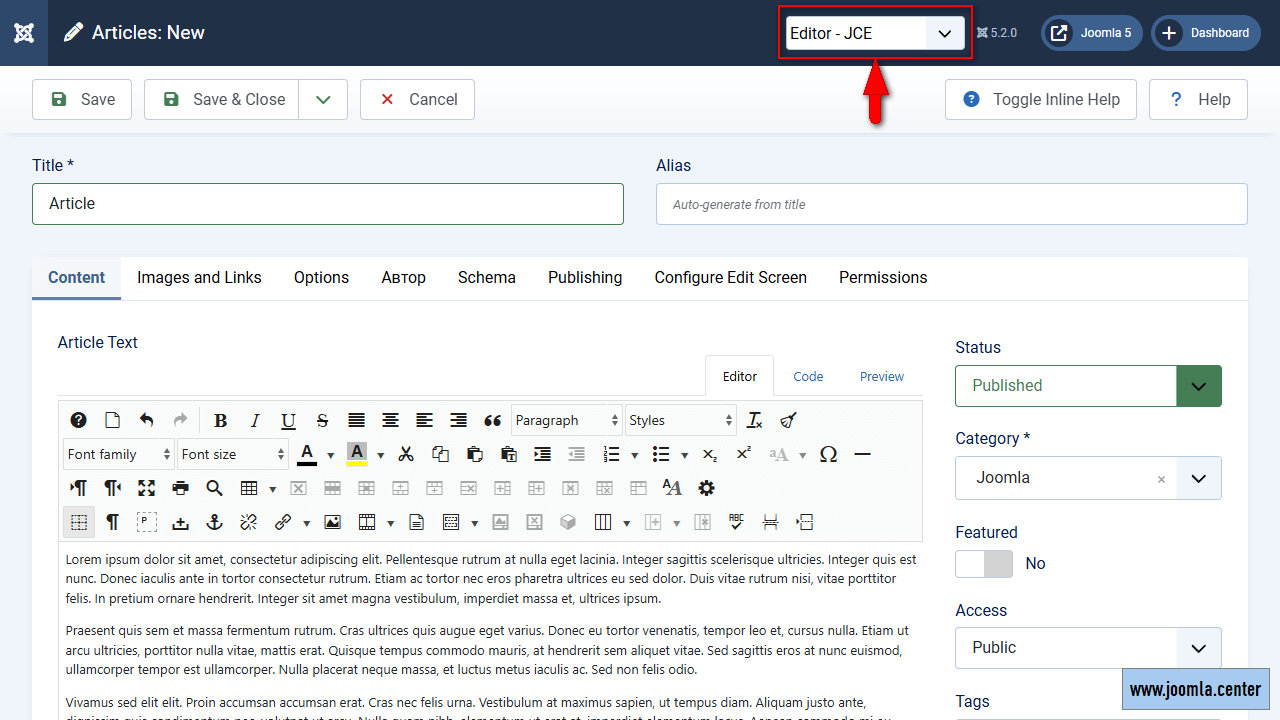This screenshot has height=720, width=1280.
Task: Apply superscript formatting
Action: [744, 454]
